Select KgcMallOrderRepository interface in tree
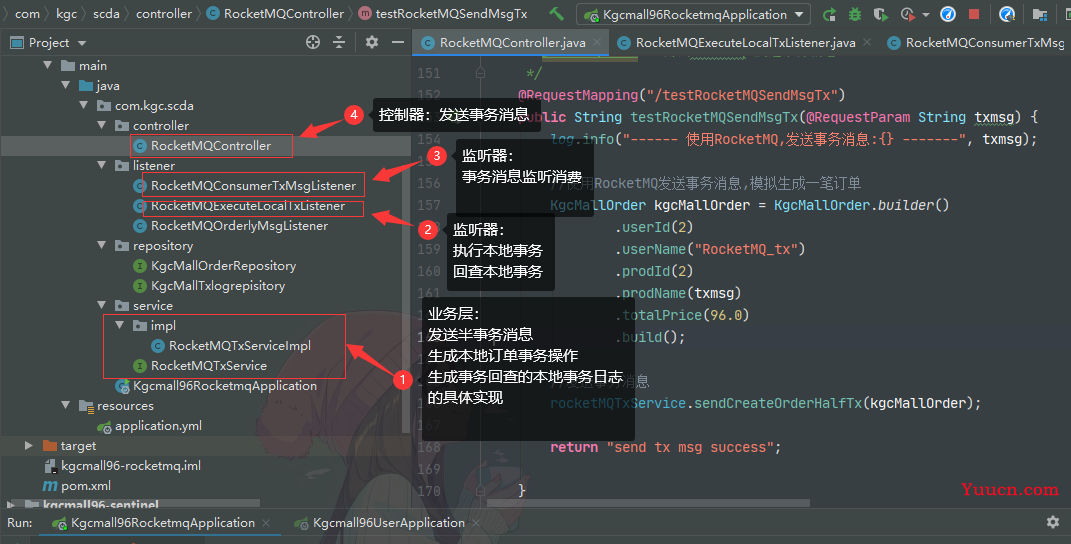Viewport: 1071px width, 544px height. coord(223,266)
